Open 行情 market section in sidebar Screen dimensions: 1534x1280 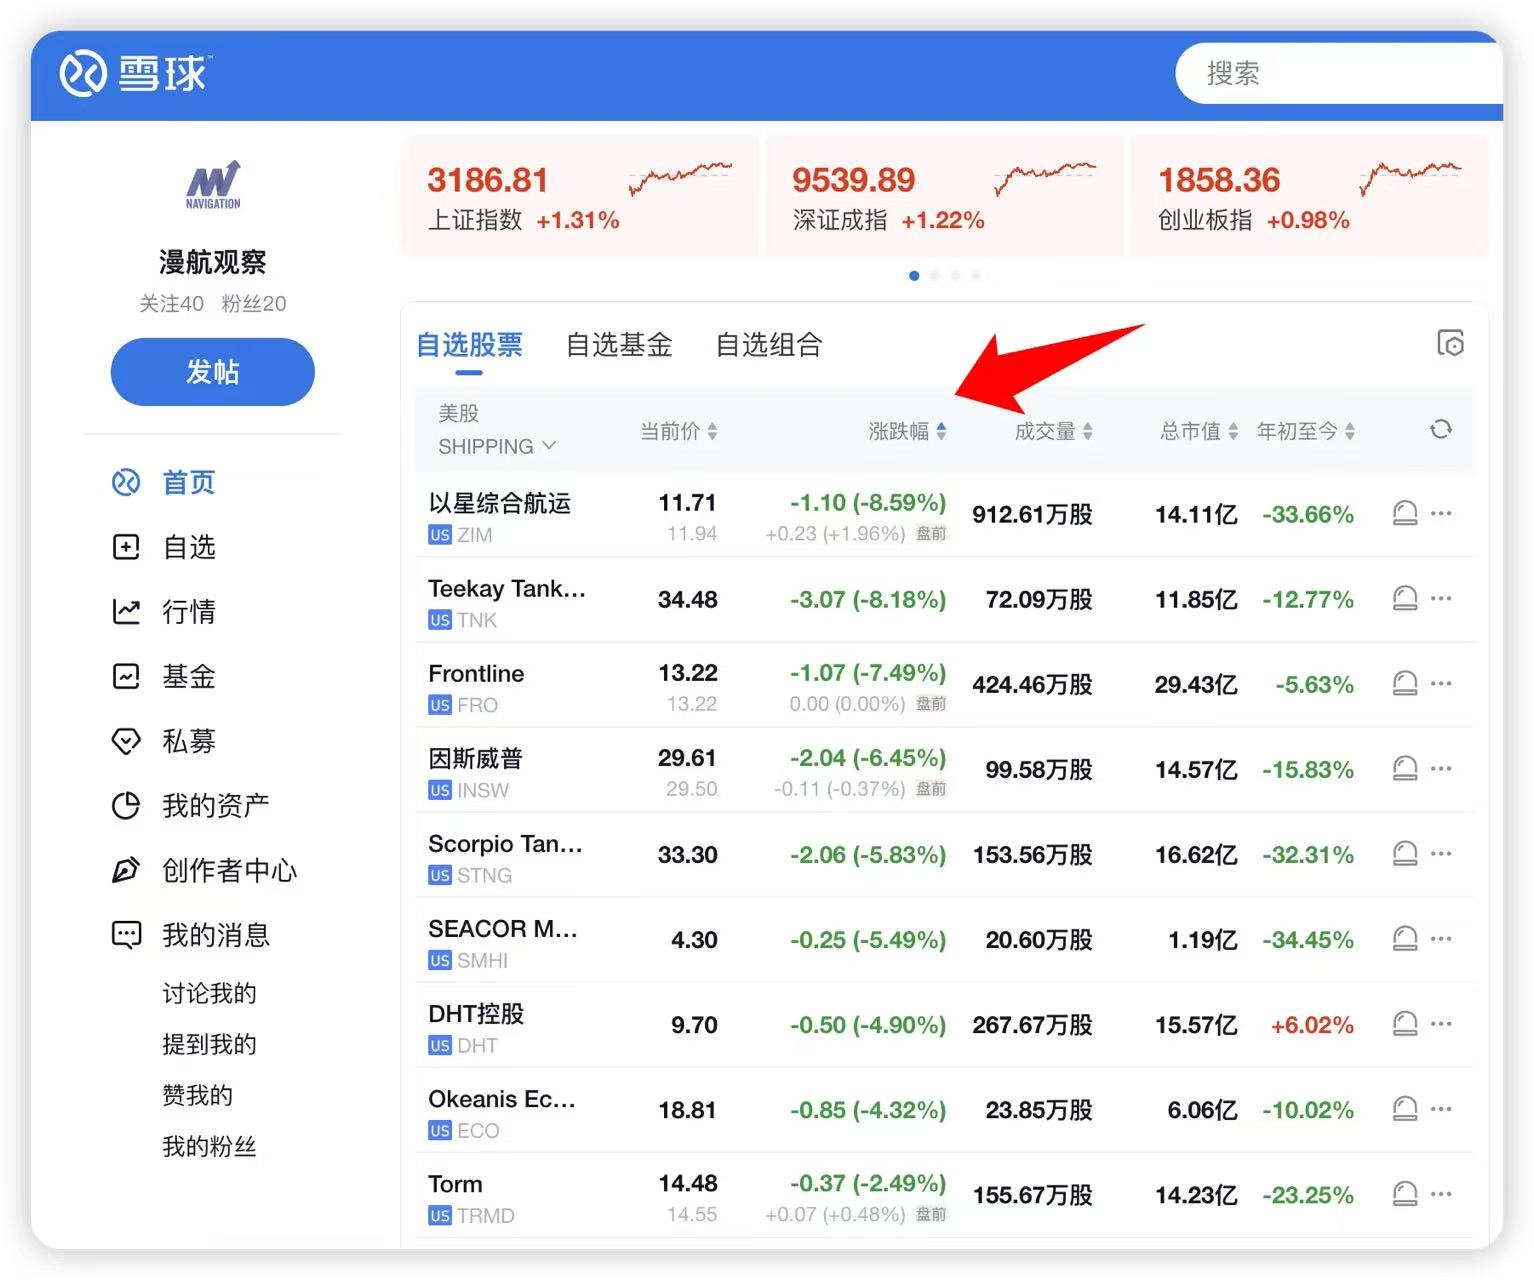click(188, 611)
